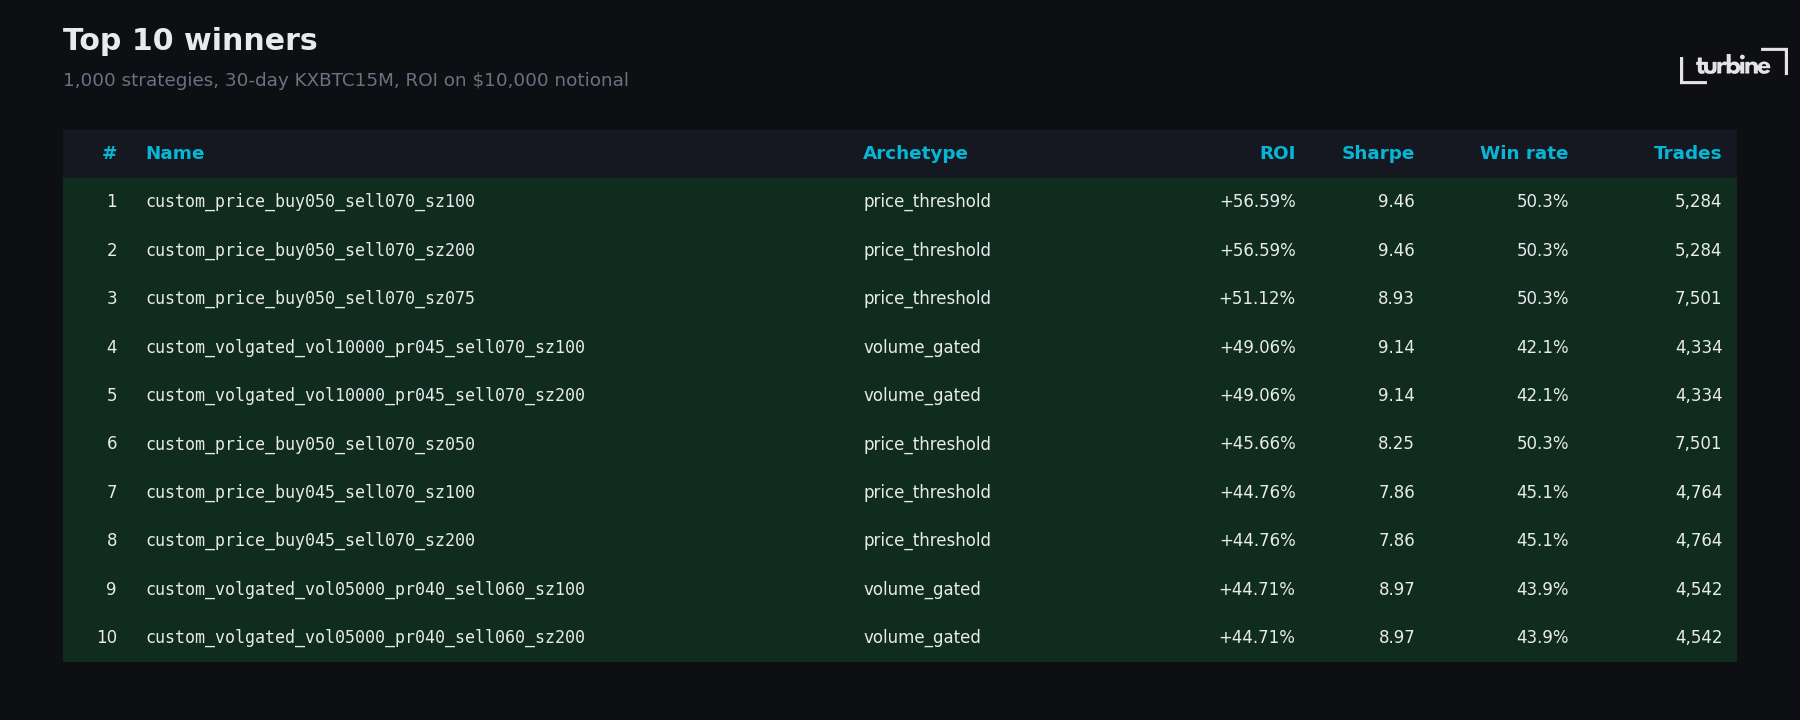Screen dimensions: 1800x720
Task: Click the Win rate column header
Action: click(1523, 153)
